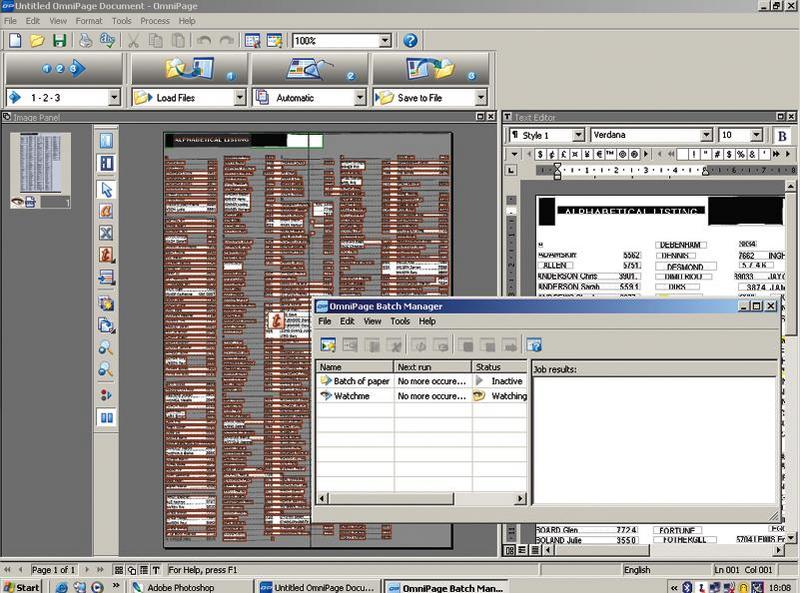Open the Style 1 paragraph style dropdown
Viewport: 800px width, 593px height.
click(578, 135)
